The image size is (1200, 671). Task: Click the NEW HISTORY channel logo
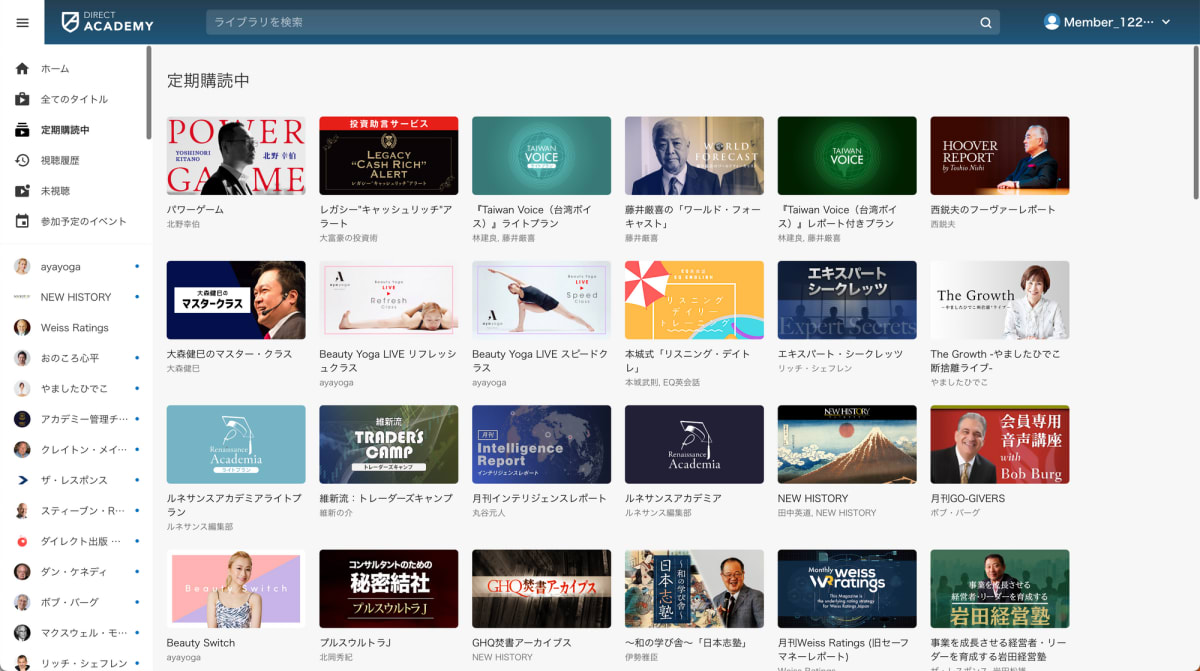coord(22,297)
